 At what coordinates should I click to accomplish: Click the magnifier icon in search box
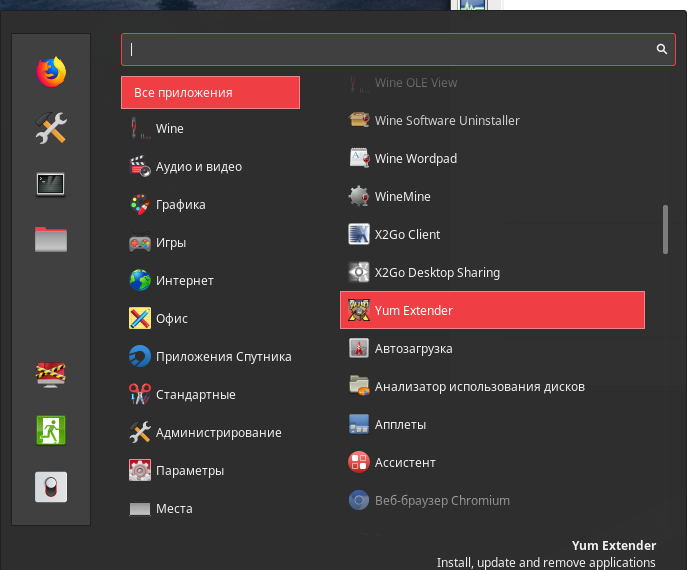(x=662, y=49)
